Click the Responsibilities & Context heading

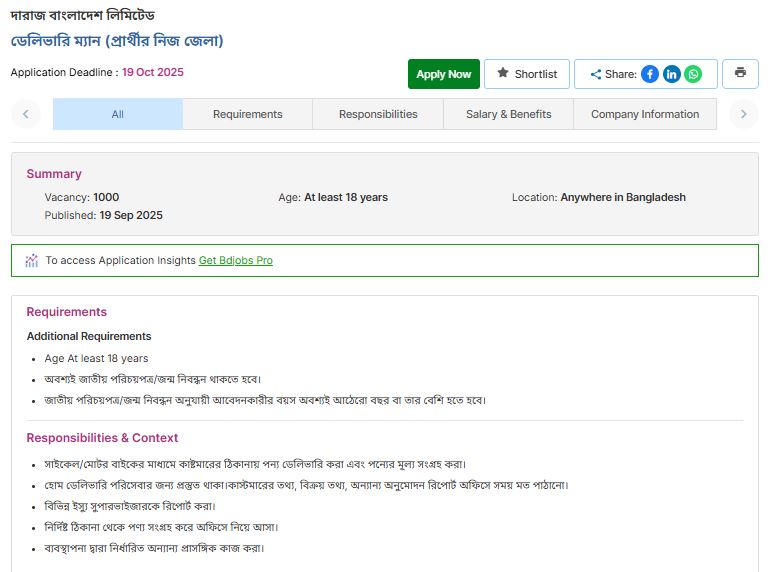coord(102,438)
